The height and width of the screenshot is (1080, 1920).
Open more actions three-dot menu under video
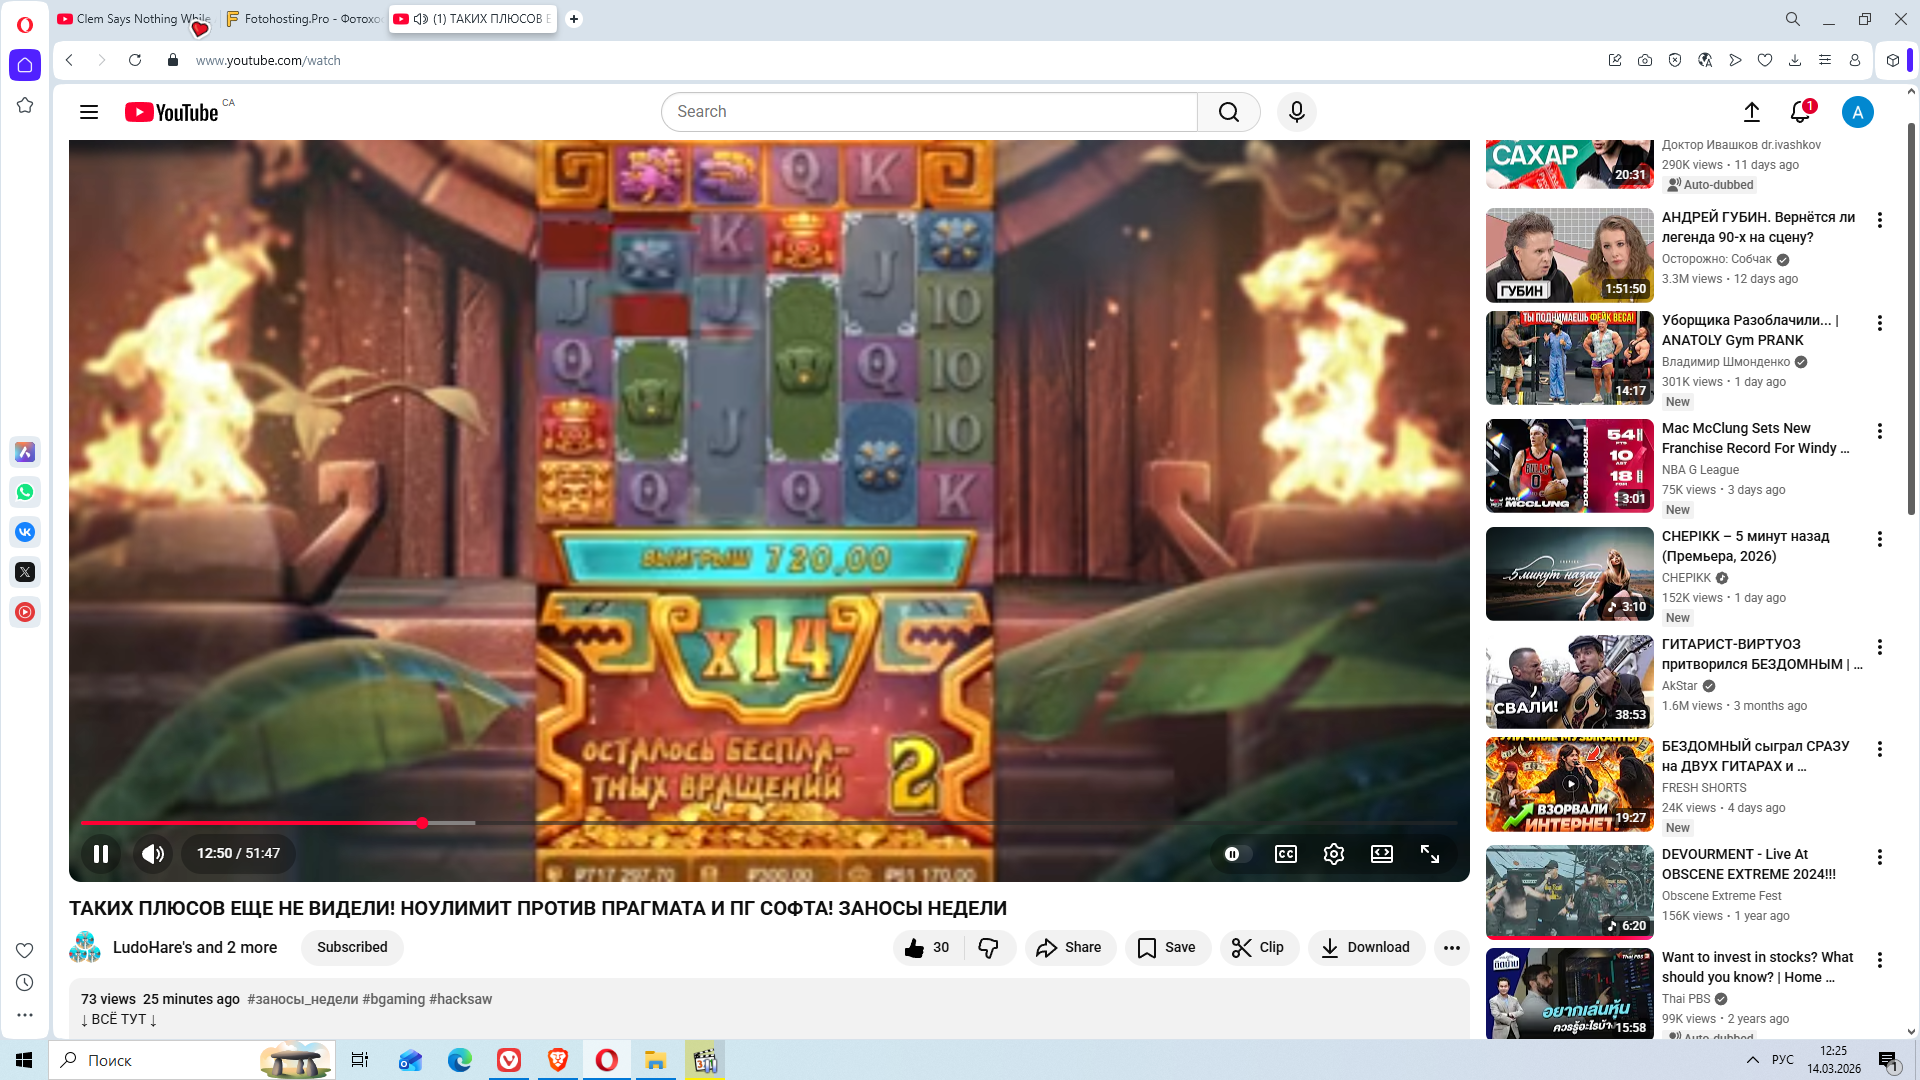pos(1452,948)
